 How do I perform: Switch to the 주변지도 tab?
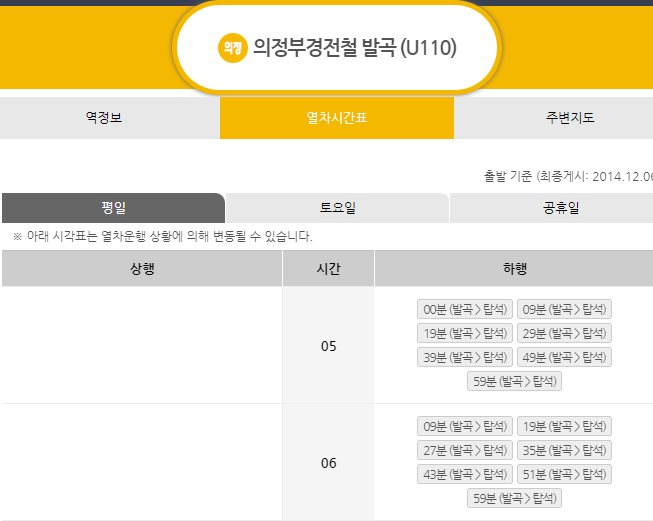pos(553,118)
